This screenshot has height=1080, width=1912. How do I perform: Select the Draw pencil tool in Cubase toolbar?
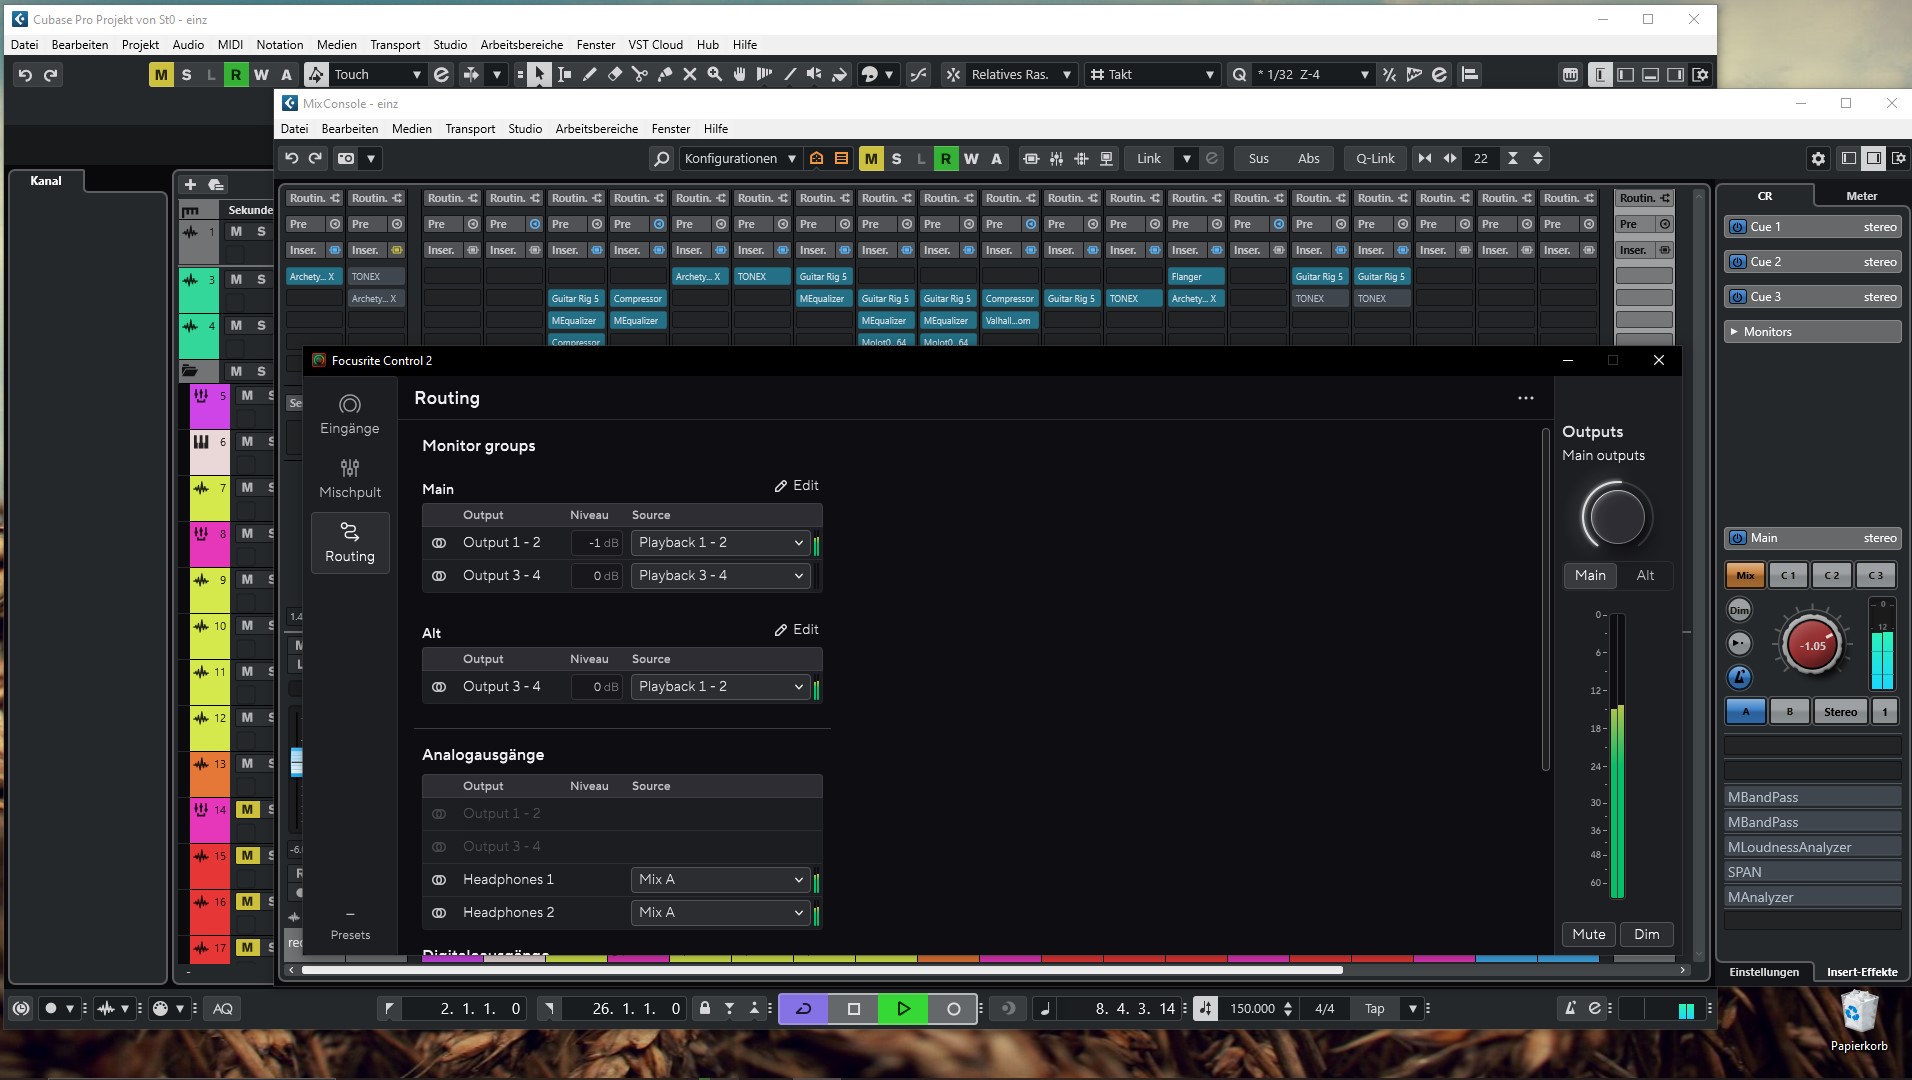click(590, 74)
